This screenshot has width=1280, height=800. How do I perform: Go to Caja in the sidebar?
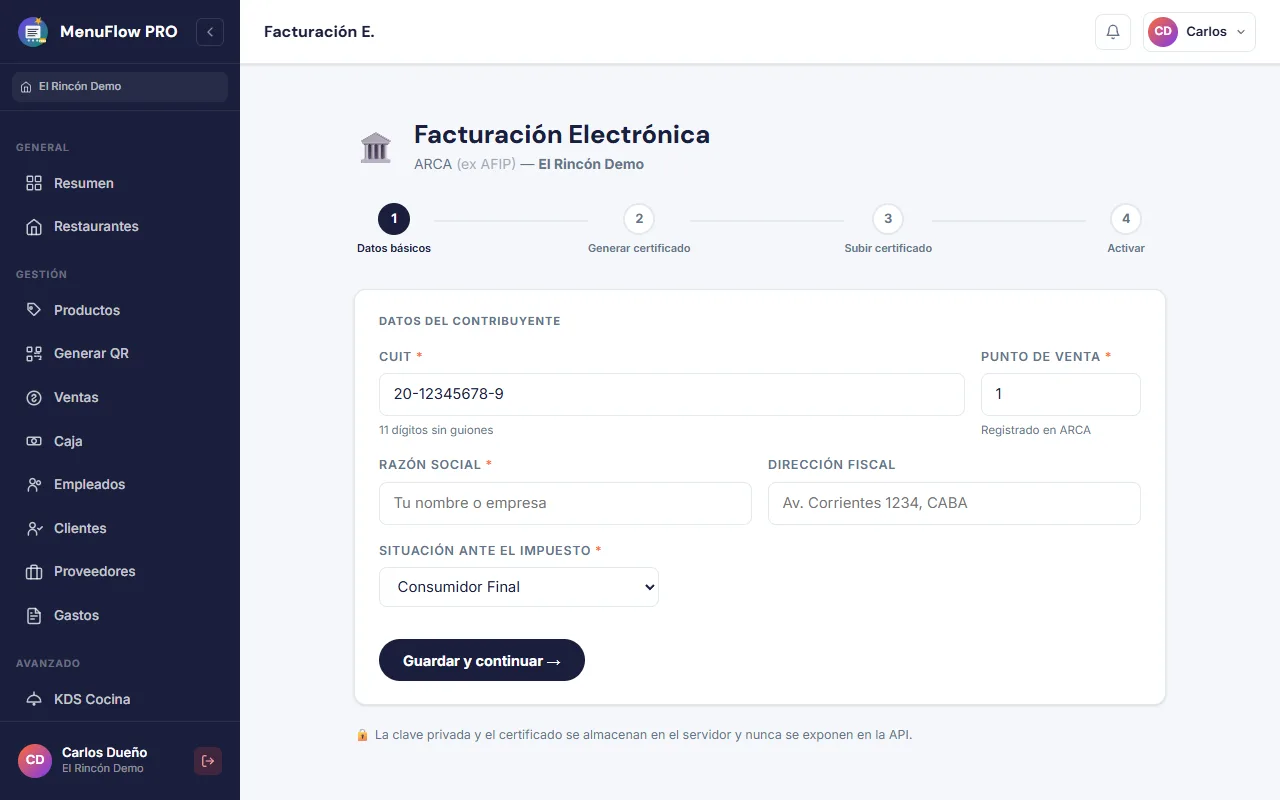120,441
